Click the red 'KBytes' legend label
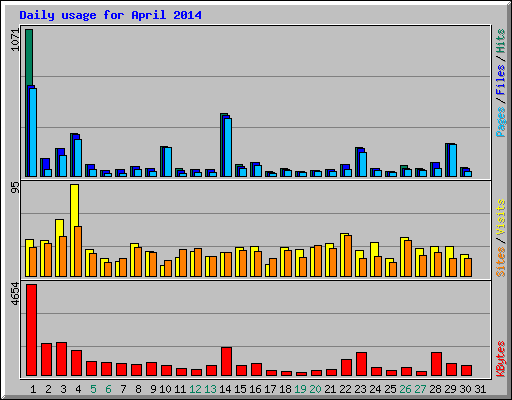Image resolution: width=512 pixels, height=400 pixels. [x=501, y=359]
